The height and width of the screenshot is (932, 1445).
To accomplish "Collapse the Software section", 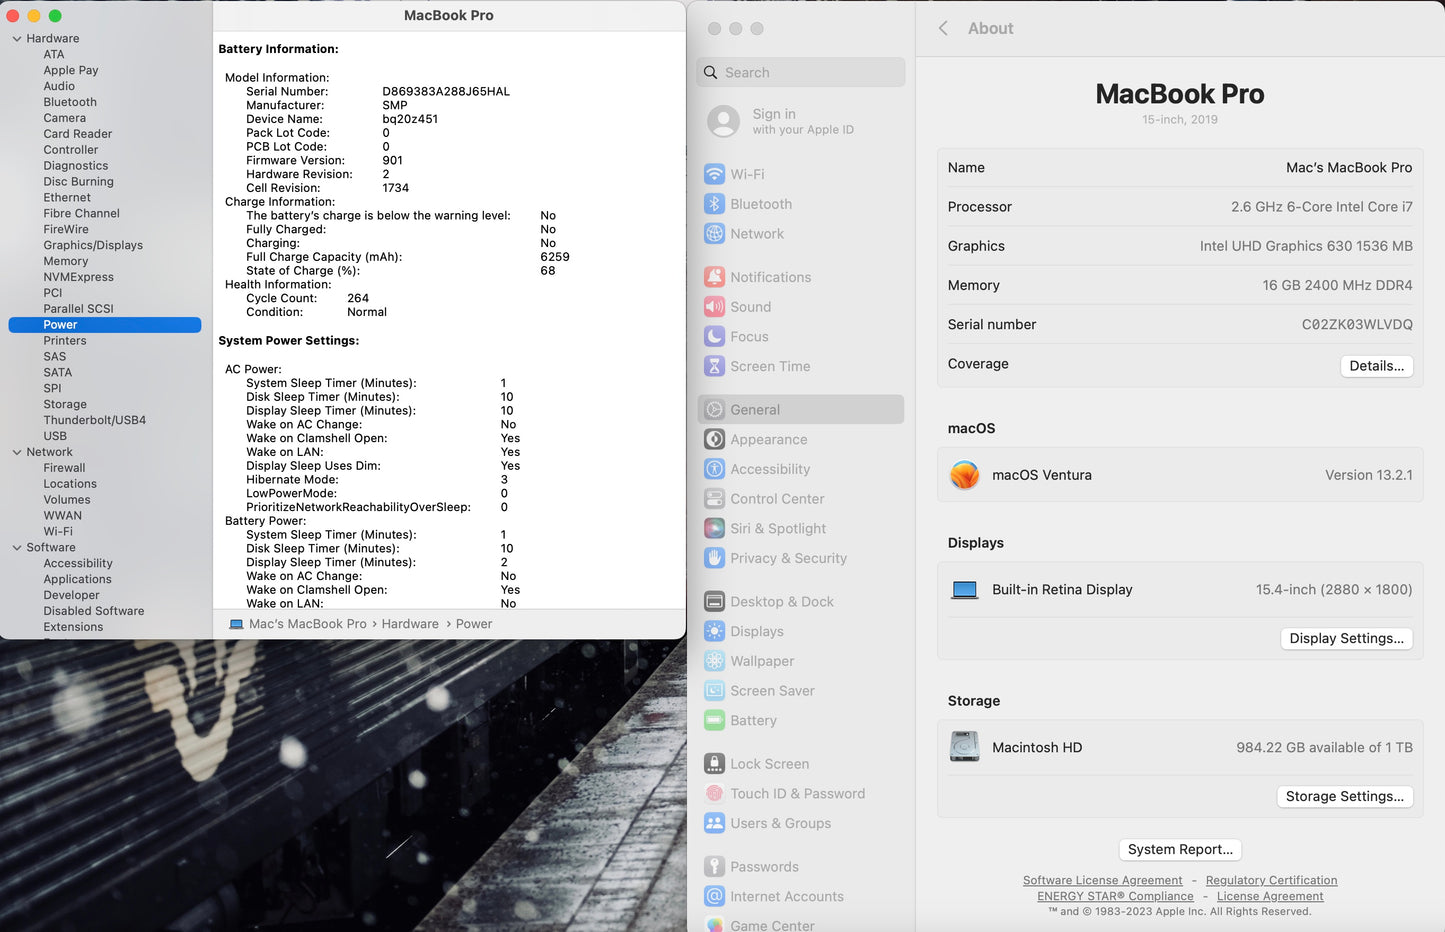I will (x=16, y=547).
